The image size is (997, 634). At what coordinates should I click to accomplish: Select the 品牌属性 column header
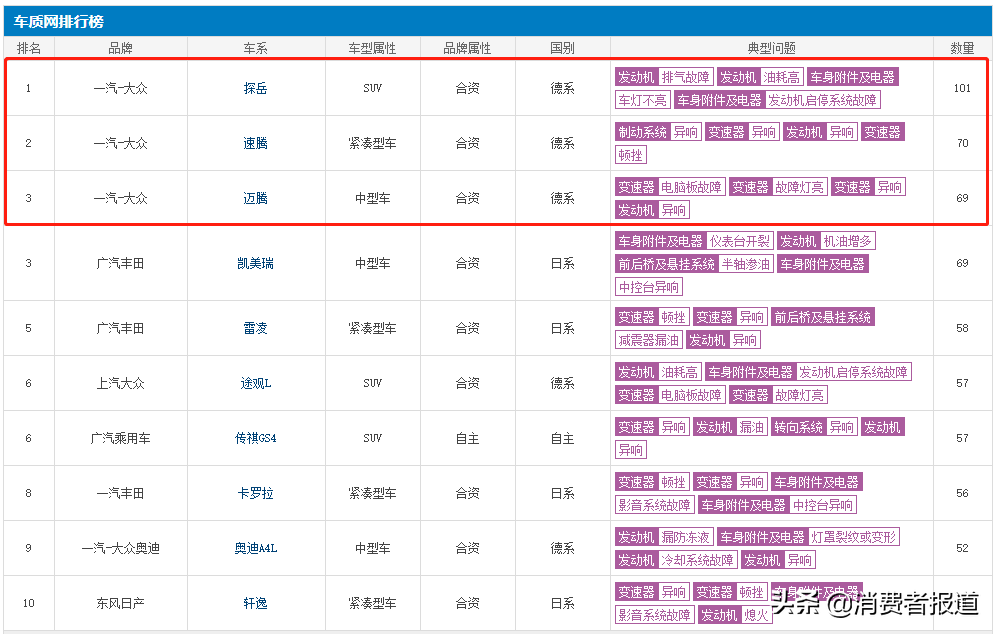pyautogui.click(x=467, y=48)
